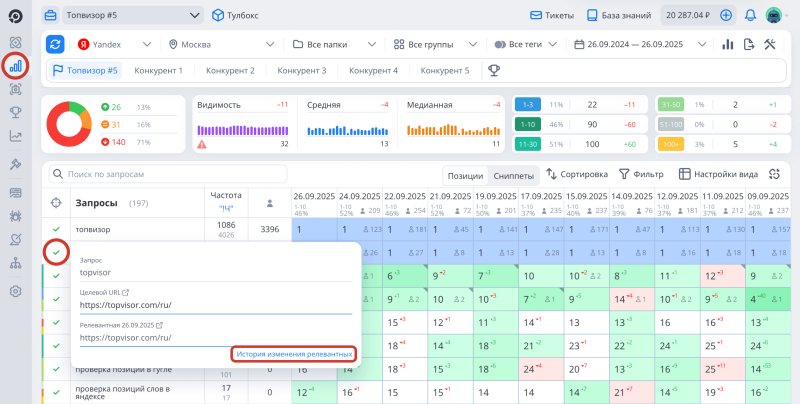Image resolution: width=800 pixels, height=404 pixels.
Task: Switch to the Конкурент 3 tab
Action: point(302,70)
